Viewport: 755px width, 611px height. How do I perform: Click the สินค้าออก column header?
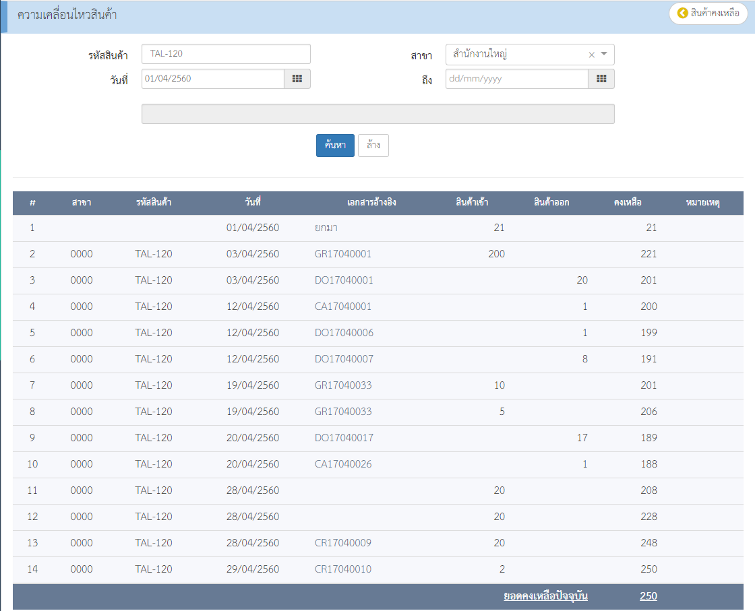551,202
